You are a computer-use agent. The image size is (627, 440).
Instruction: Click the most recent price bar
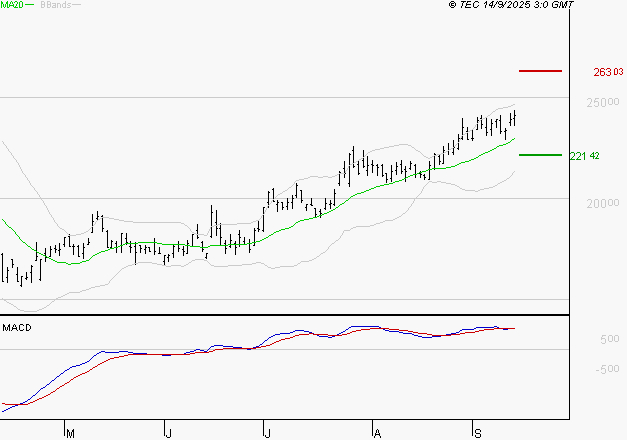[514, 118]
